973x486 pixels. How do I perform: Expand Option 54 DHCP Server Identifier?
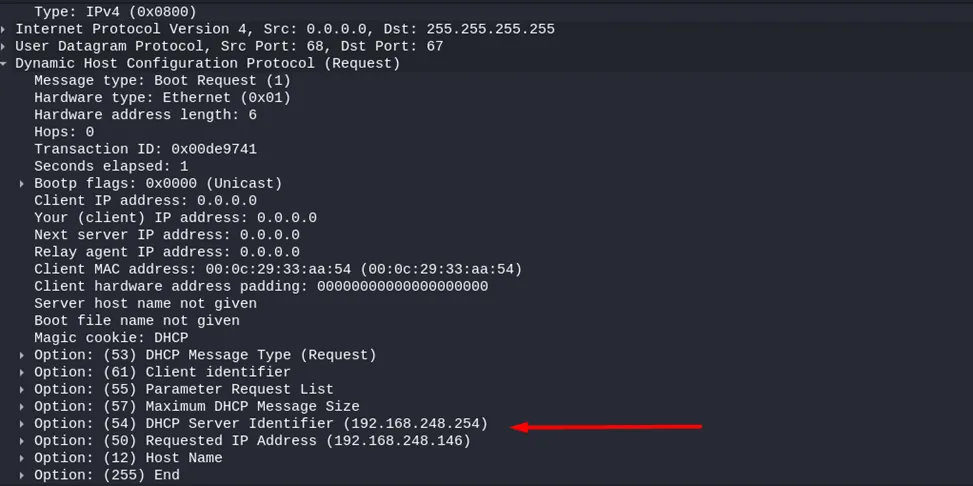pos(22,424)
